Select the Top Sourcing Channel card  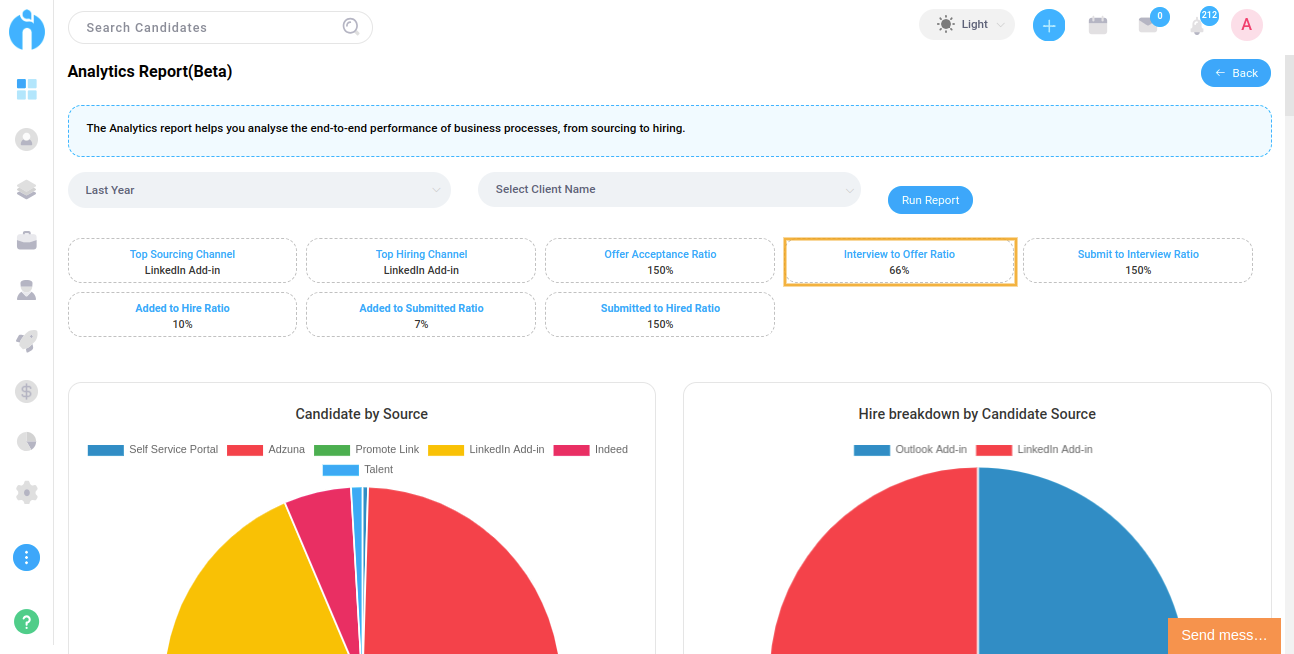click(182, 261)
